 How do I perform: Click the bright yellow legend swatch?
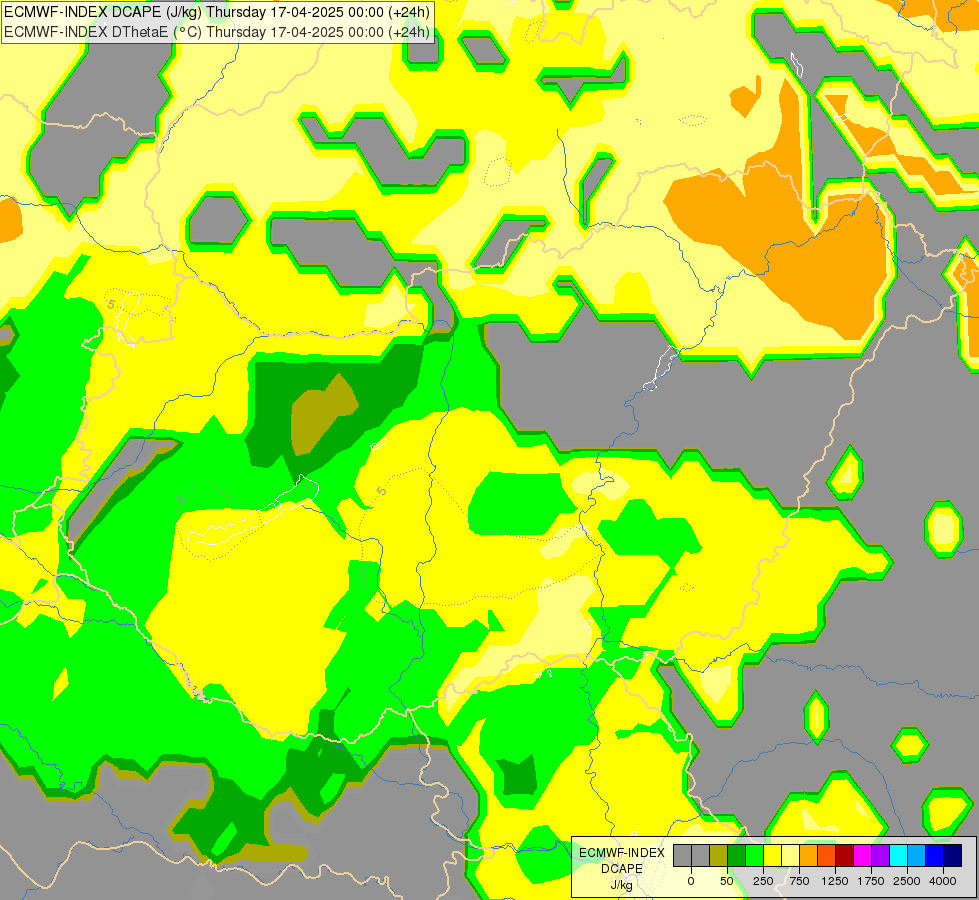[772, 856]
